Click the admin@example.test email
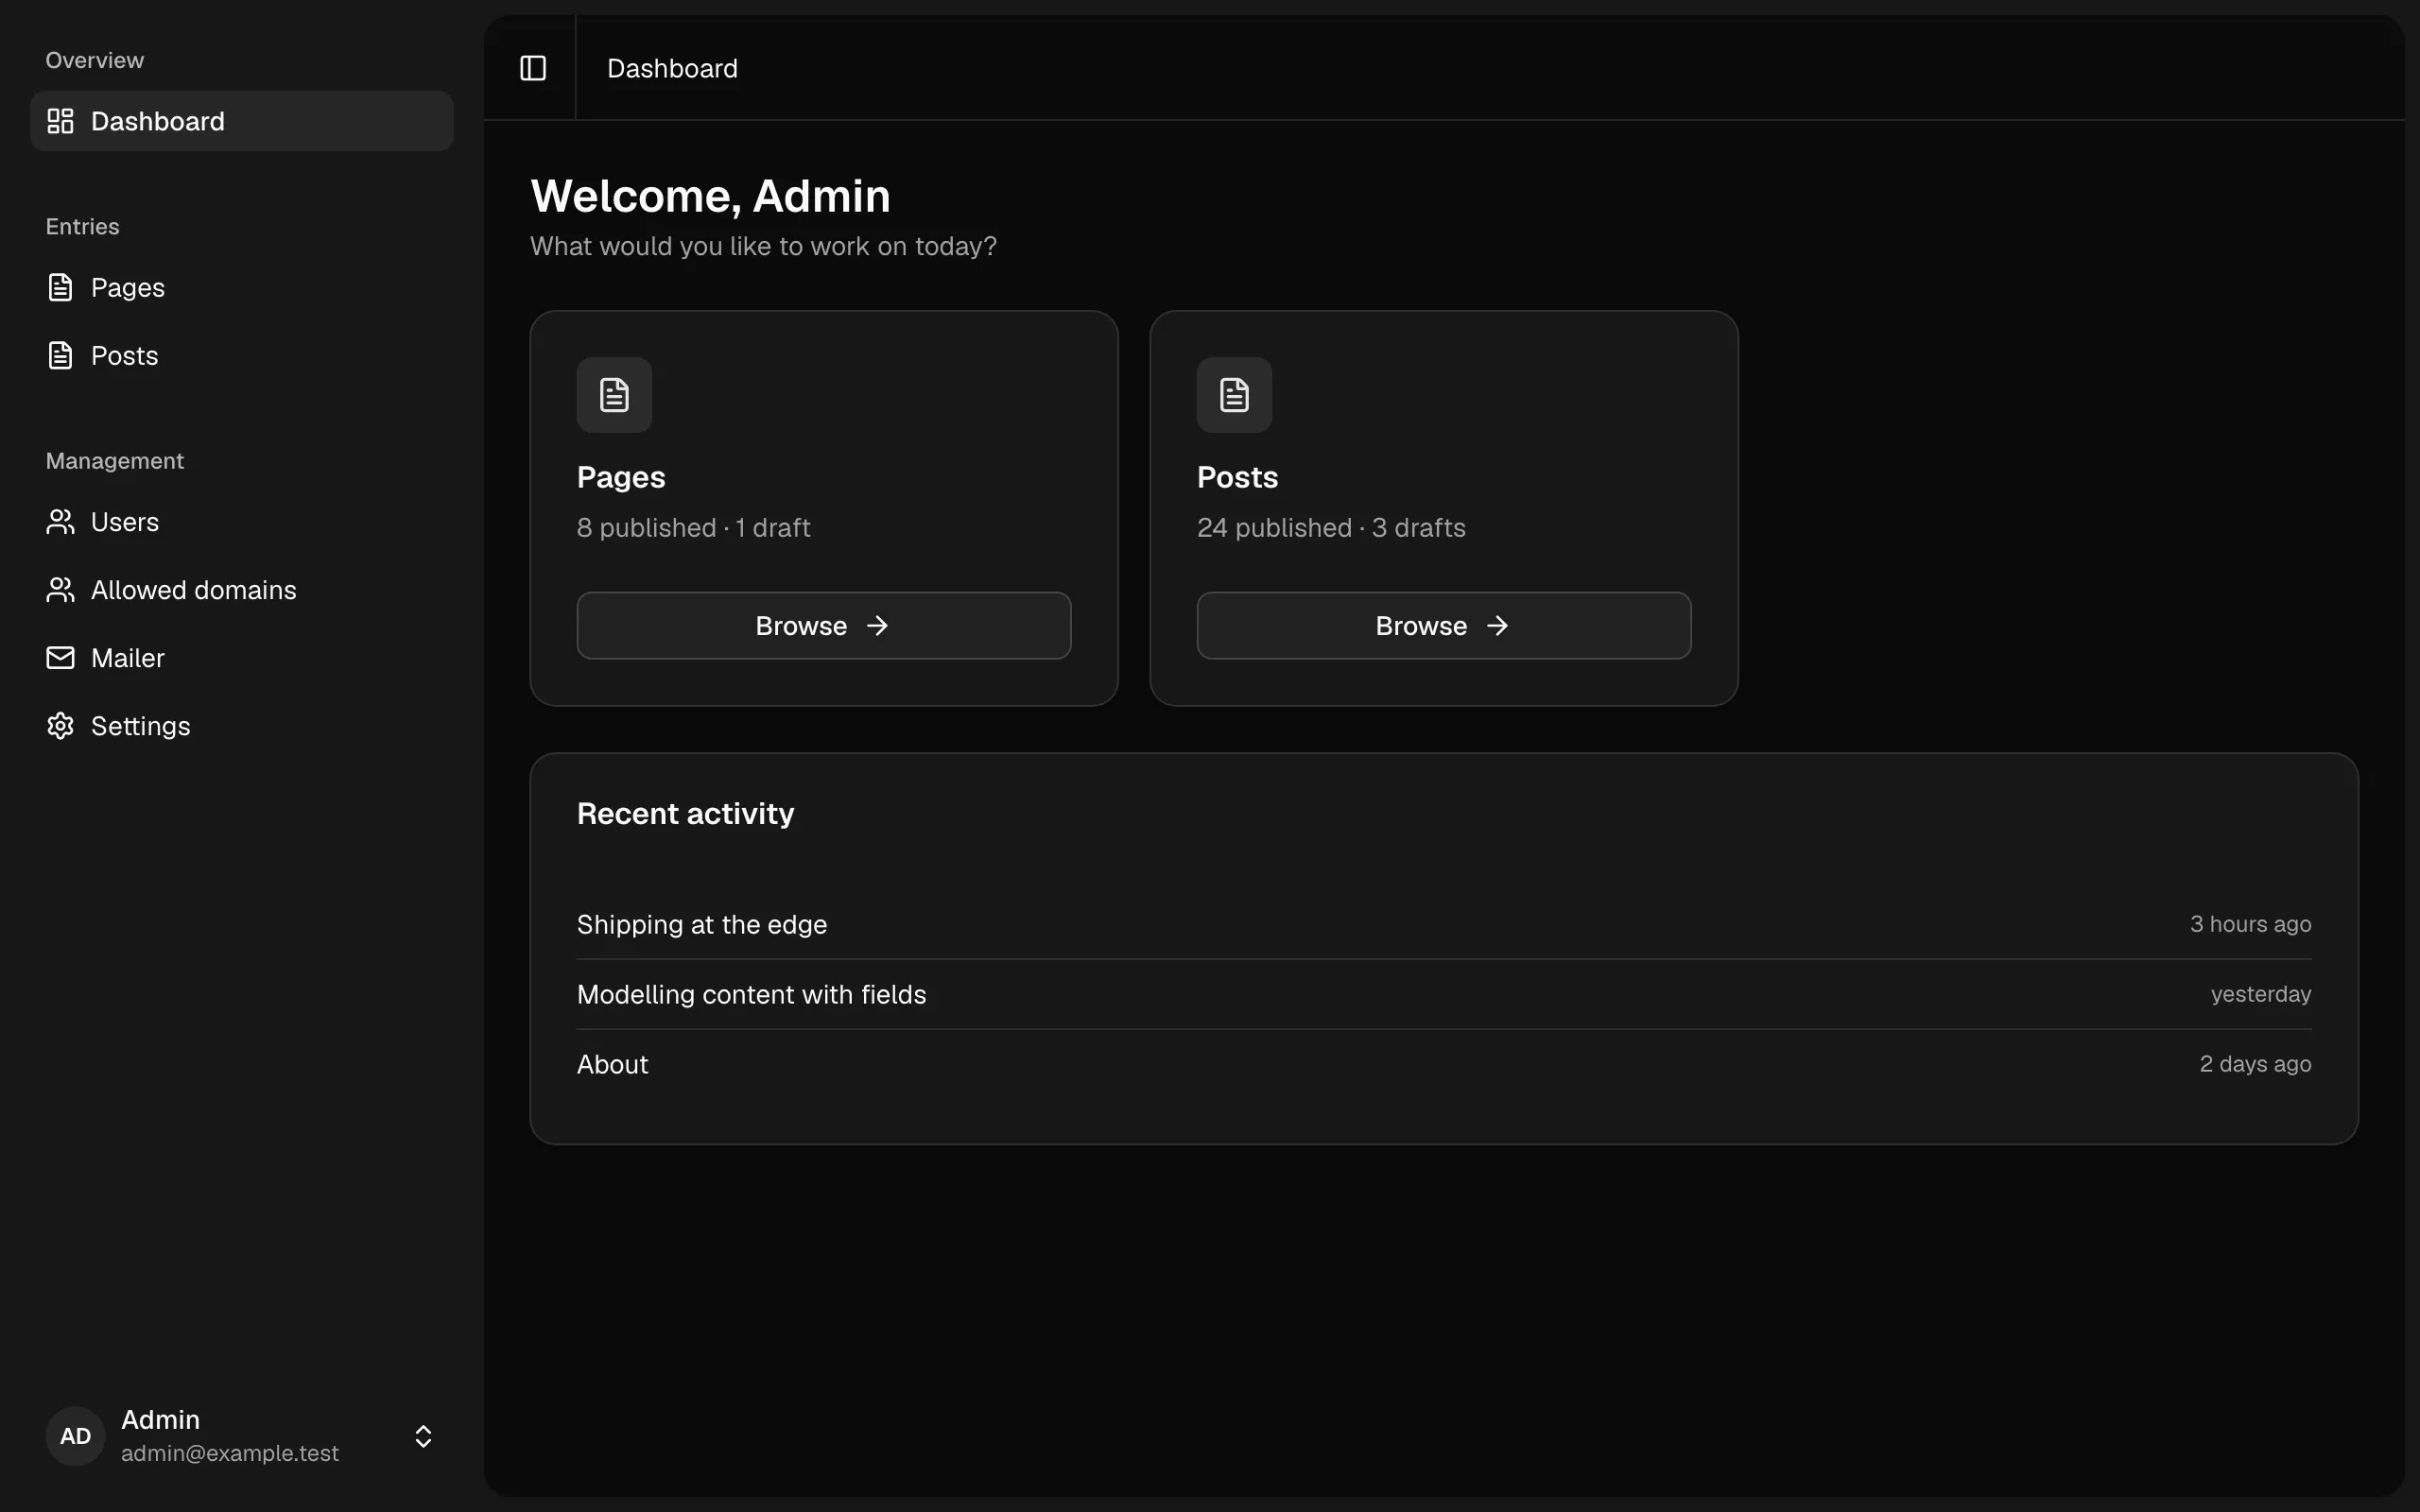The width and height of the screenshot is (2420, 1512). [230, 1453]
